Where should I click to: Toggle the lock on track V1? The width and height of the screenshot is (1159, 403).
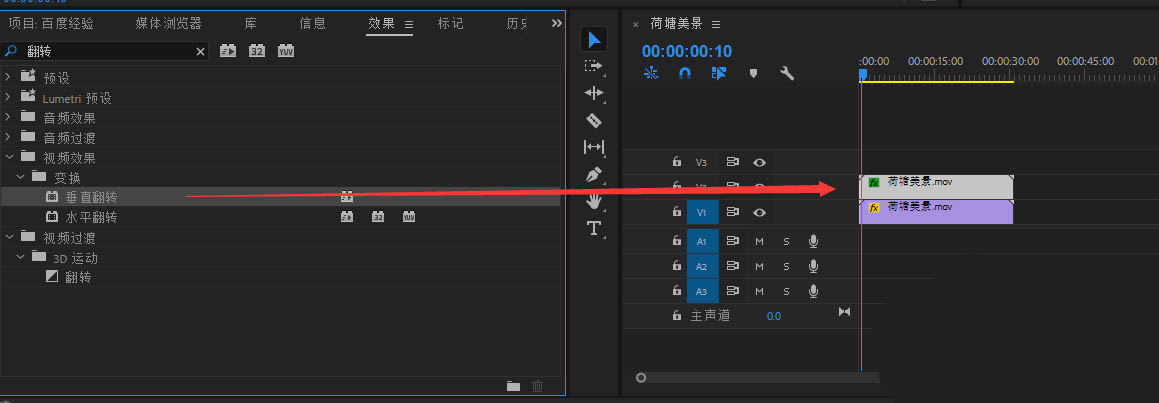point(676,212)
